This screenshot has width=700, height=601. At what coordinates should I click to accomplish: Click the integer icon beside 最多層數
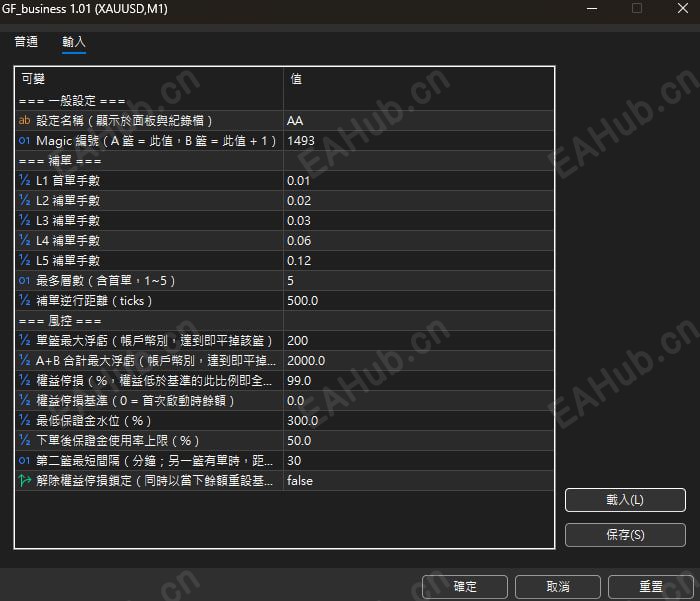(x=25, y=280)
